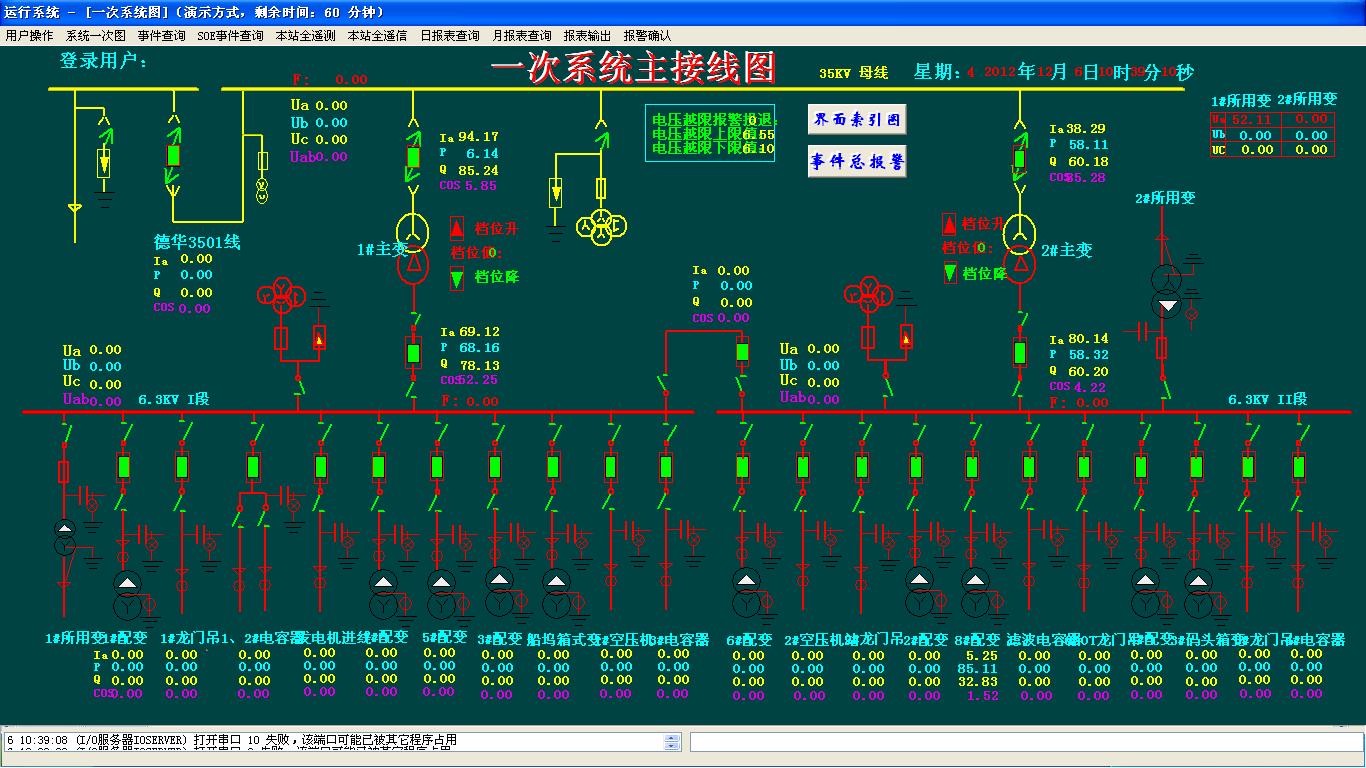Click the 事件总报警 button
Image resolution: width=1366 pixels, height=768 pixels.
857,161
